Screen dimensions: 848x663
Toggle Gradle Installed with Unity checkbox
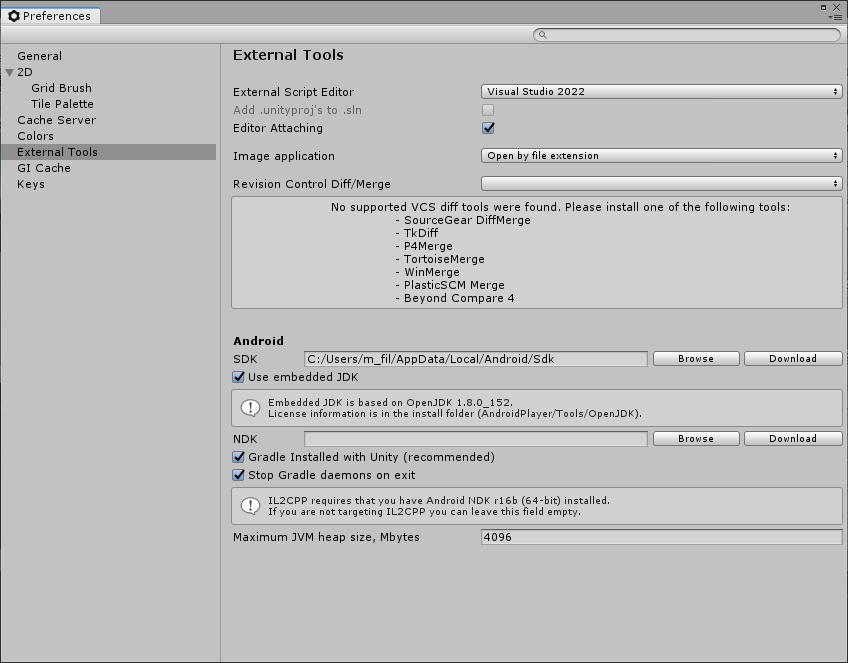pyautogui.click(x=238, y=457)
